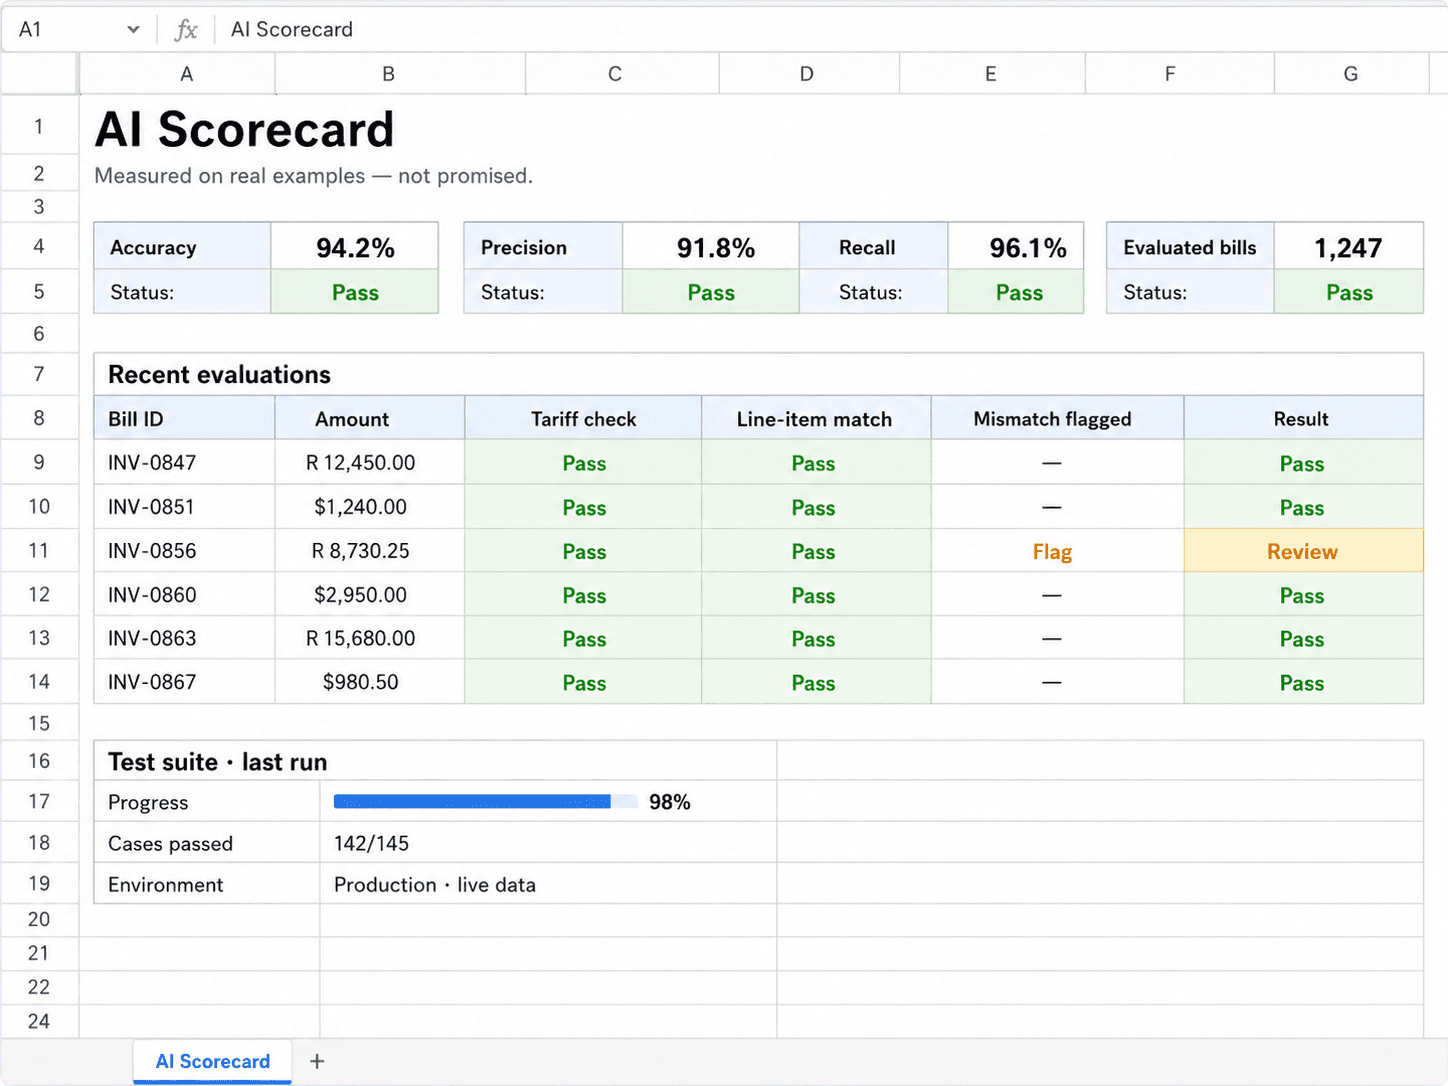Select the Evaluated bills value 1,247
Screen dimensions: 1448x1086
[x=1348, y=247]
